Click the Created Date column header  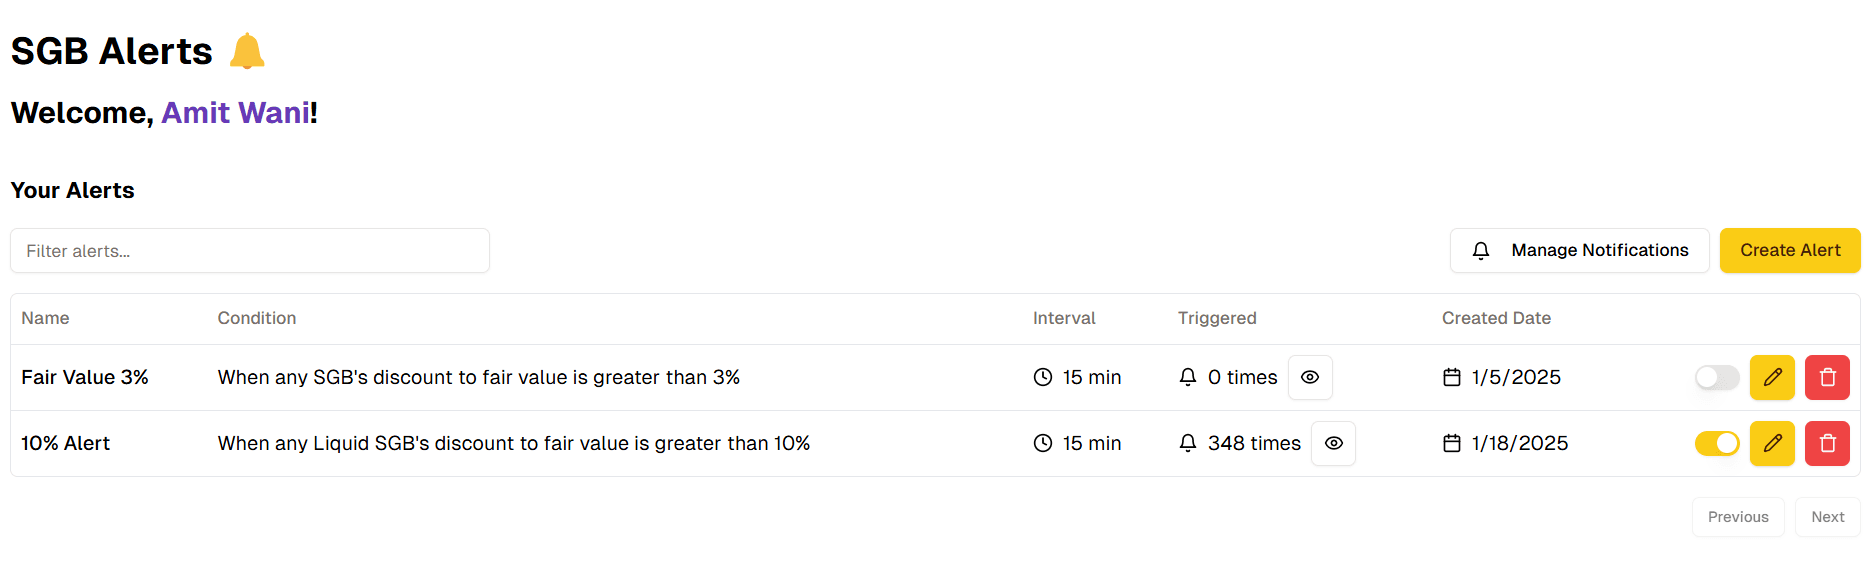pyautogui.click(x=1496, y=318)
